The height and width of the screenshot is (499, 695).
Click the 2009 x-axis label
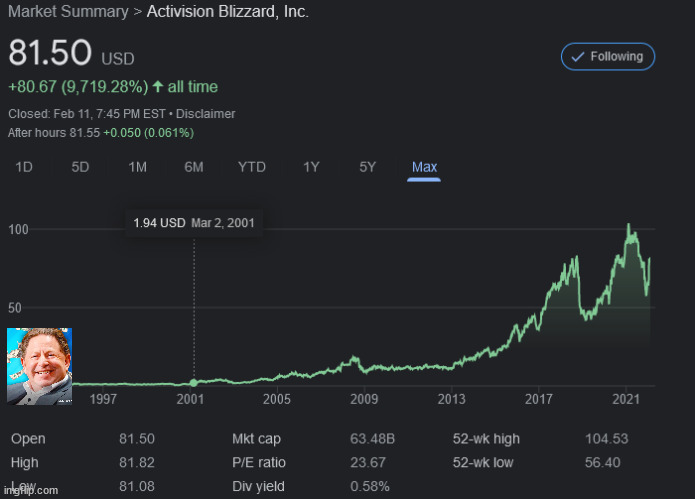coord(364,399)
